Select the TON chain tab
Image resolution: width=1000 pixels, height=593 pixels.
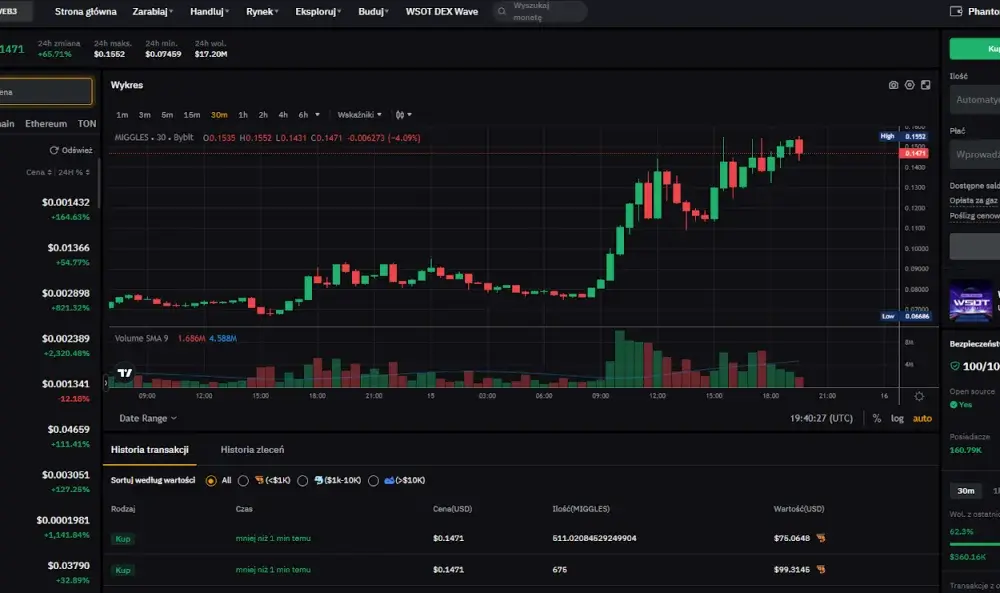87,124
